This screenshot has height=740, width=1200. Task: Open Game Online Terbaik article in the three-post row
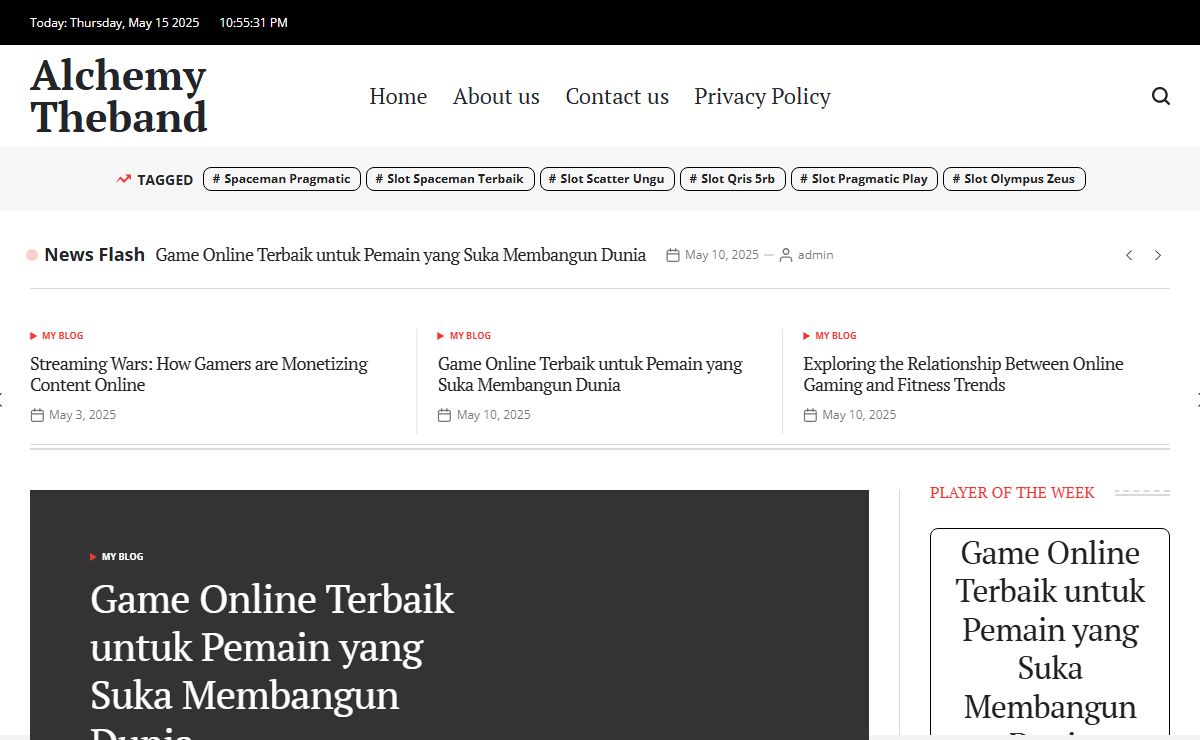tap(590, 374)
